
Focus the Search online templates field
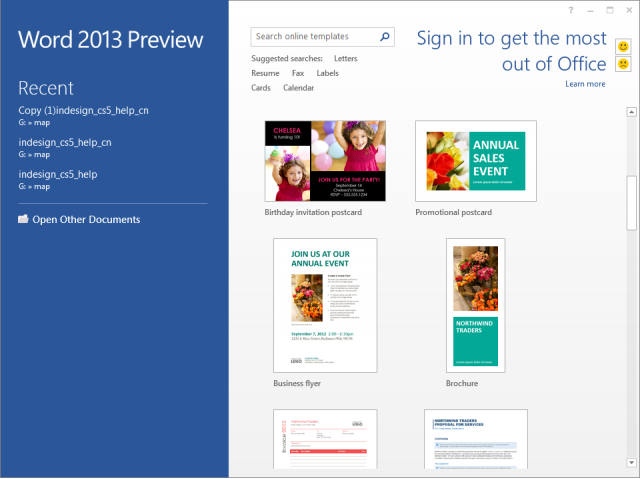tap(312, 37)
